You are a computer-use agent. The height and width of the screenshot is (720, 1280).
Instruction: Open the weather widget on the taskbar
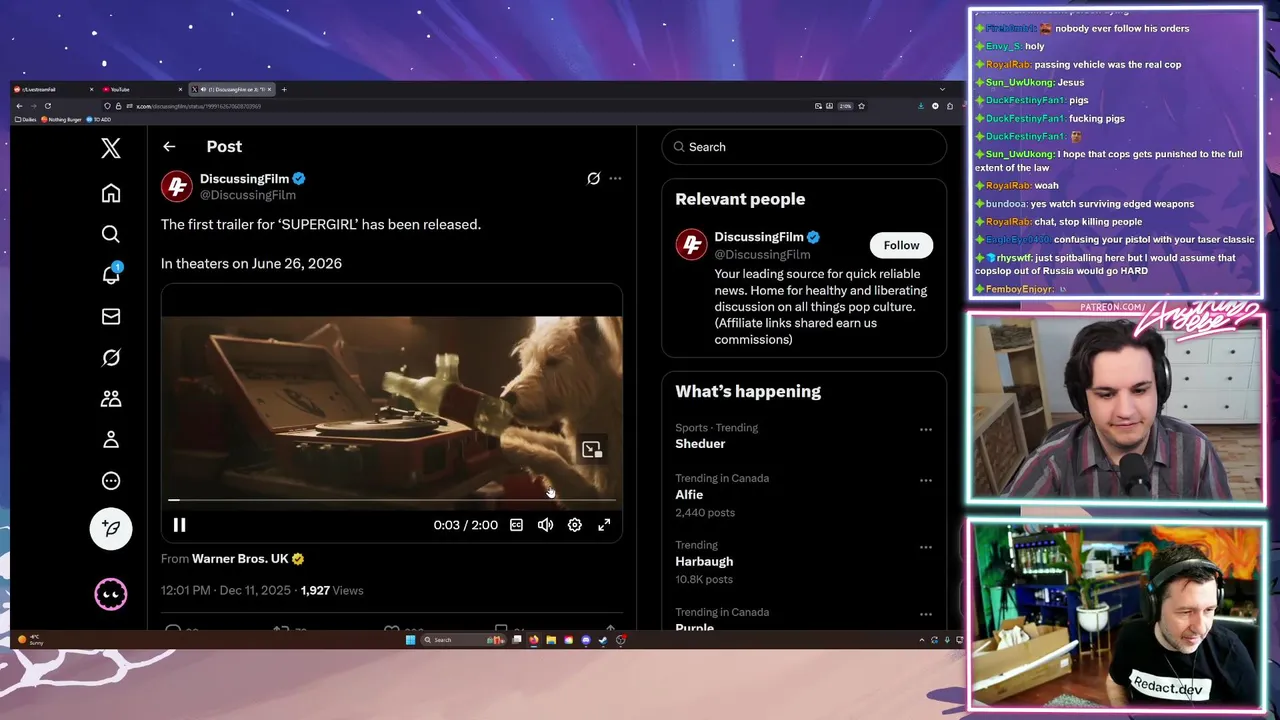point(31,640)
